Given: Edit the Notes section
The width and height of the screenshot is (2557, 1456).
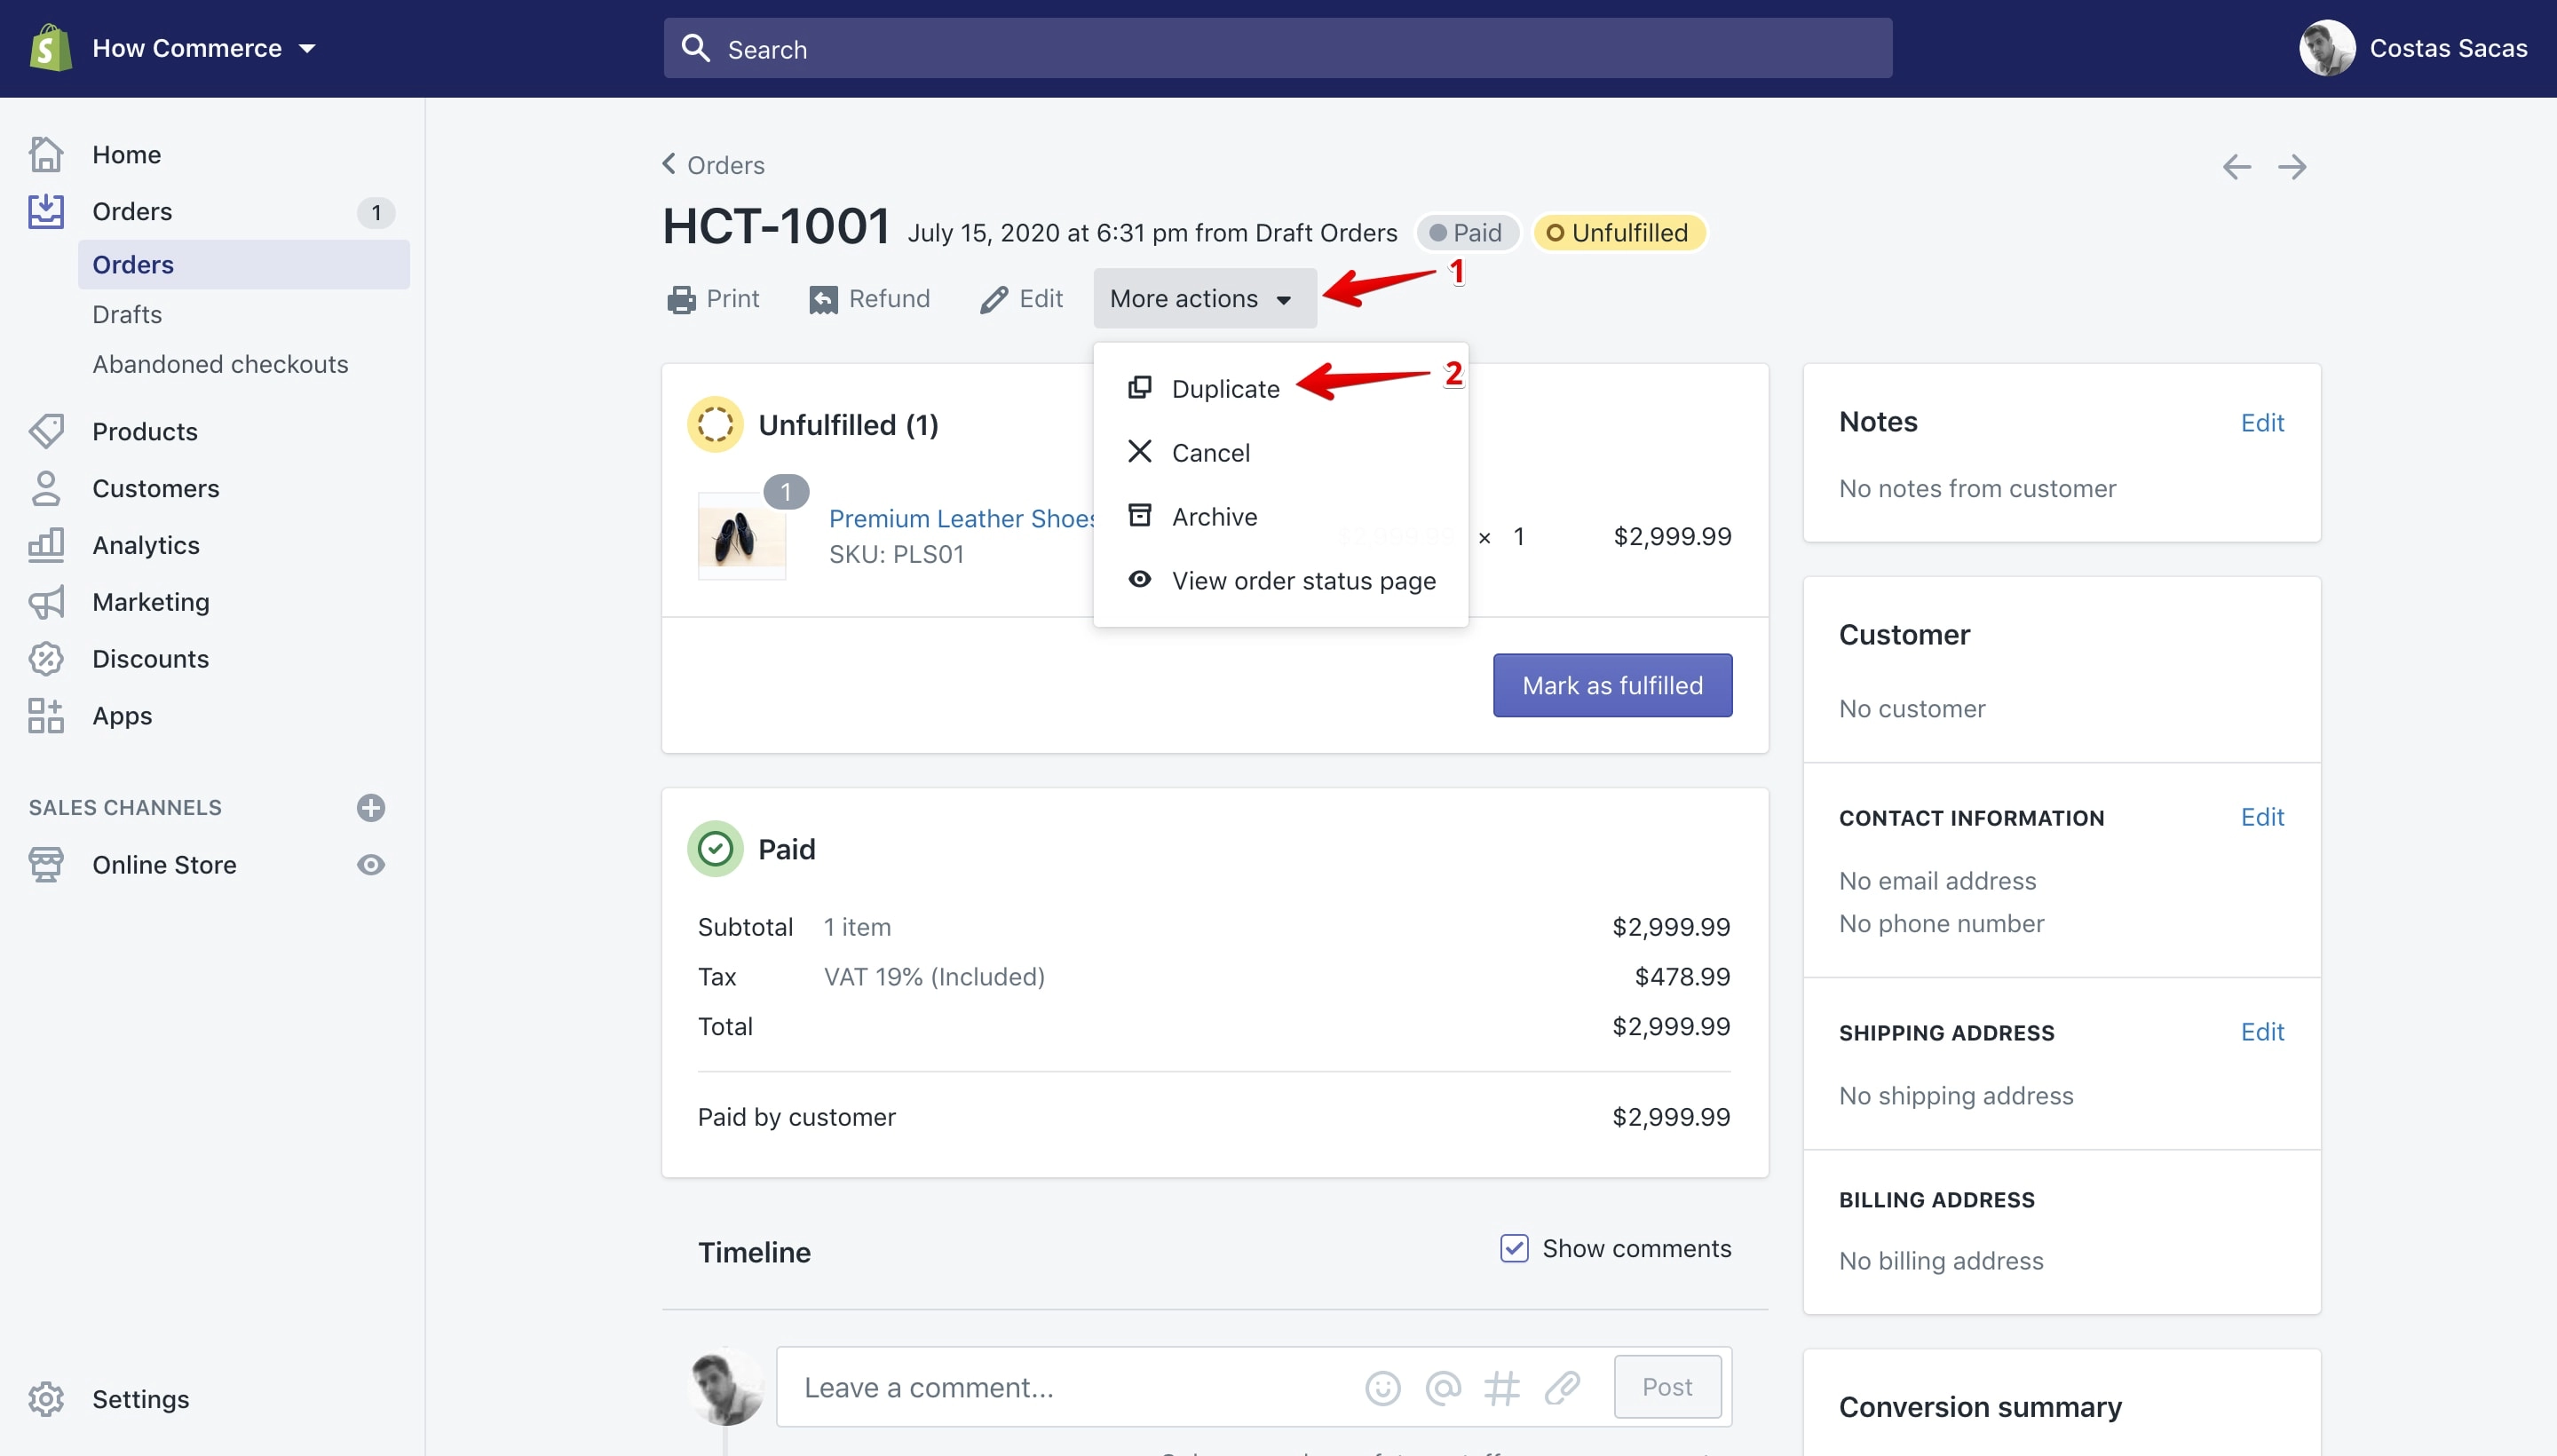Looking at the screenshot, I should pos(2262,422).
